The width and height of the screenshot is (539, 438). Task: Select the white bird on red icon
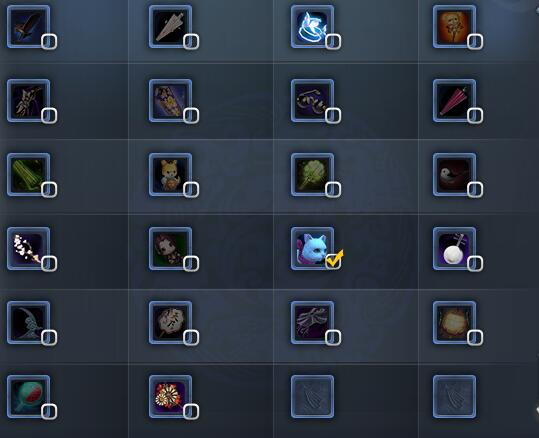coord(454,175)
